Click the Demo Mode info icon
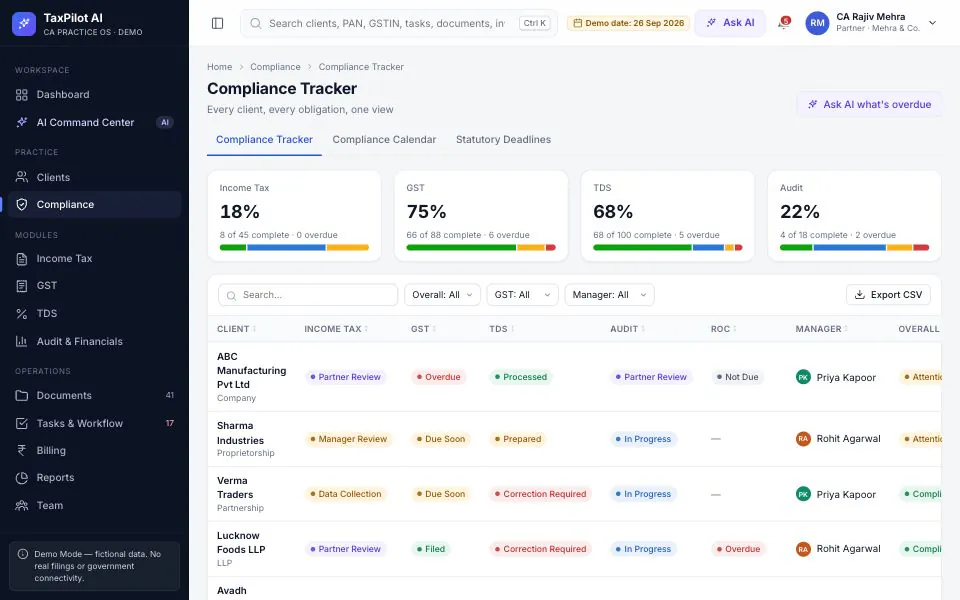Viewport: 960px width, 600px height. (23, 554)
